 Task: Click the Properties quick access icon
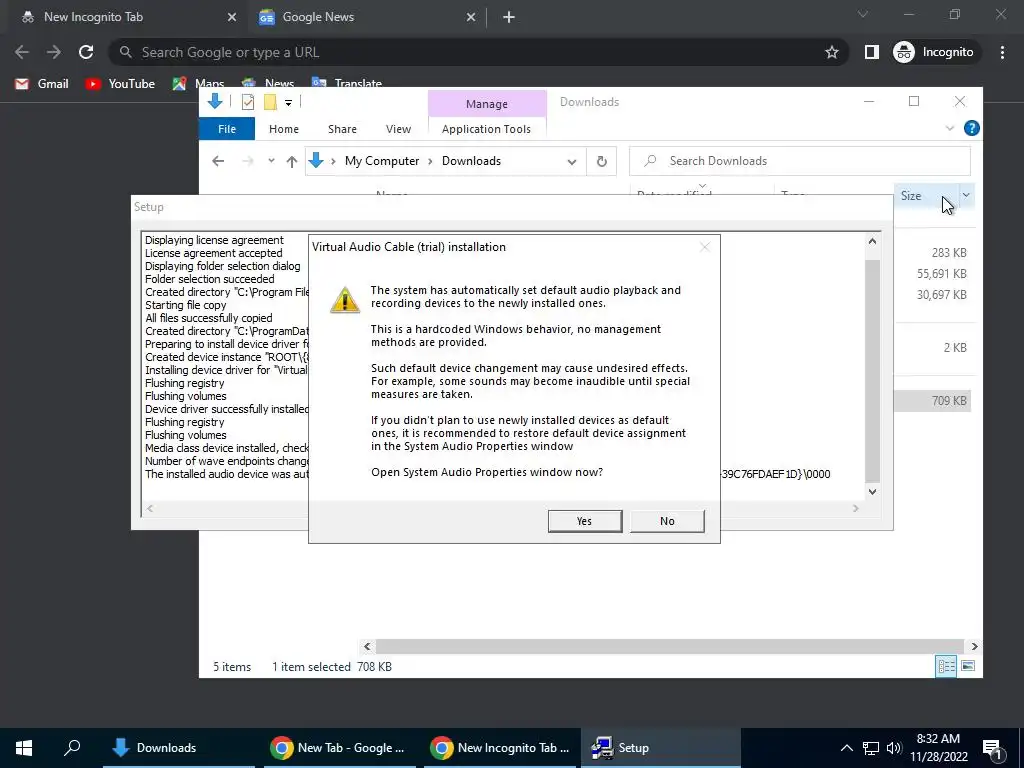(248, 102)
